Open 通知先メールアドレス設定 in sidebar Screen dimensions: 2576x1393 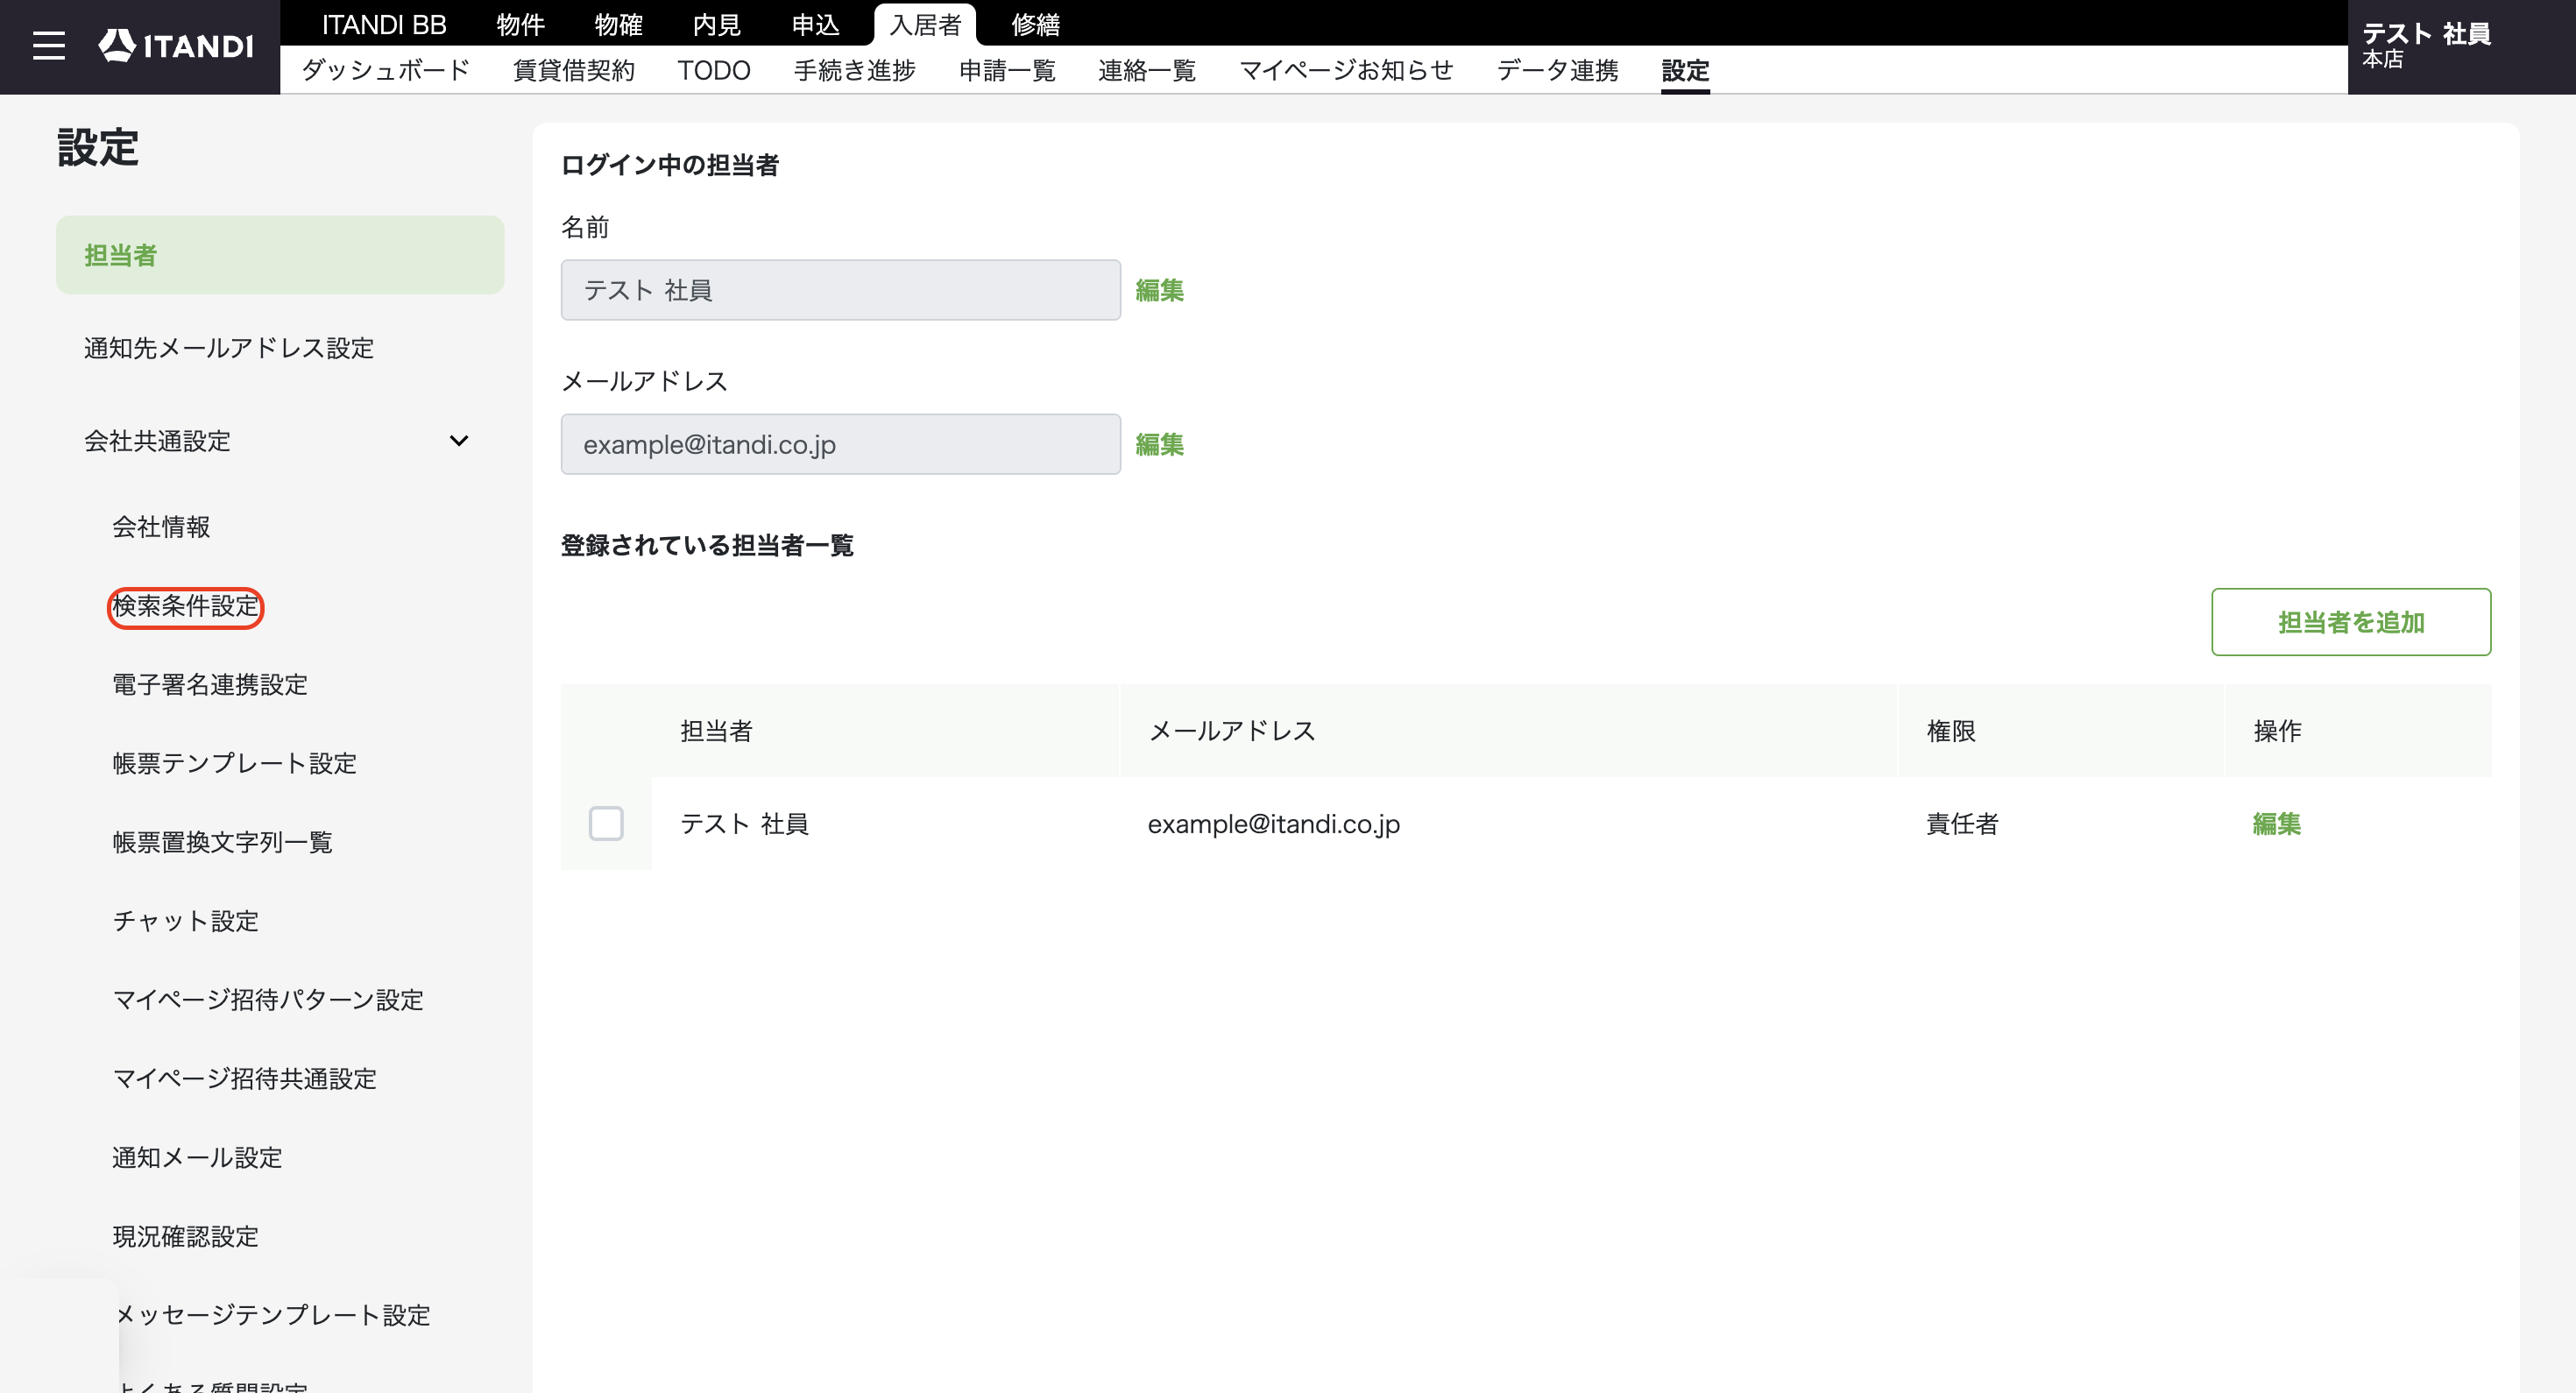[229, 348]
